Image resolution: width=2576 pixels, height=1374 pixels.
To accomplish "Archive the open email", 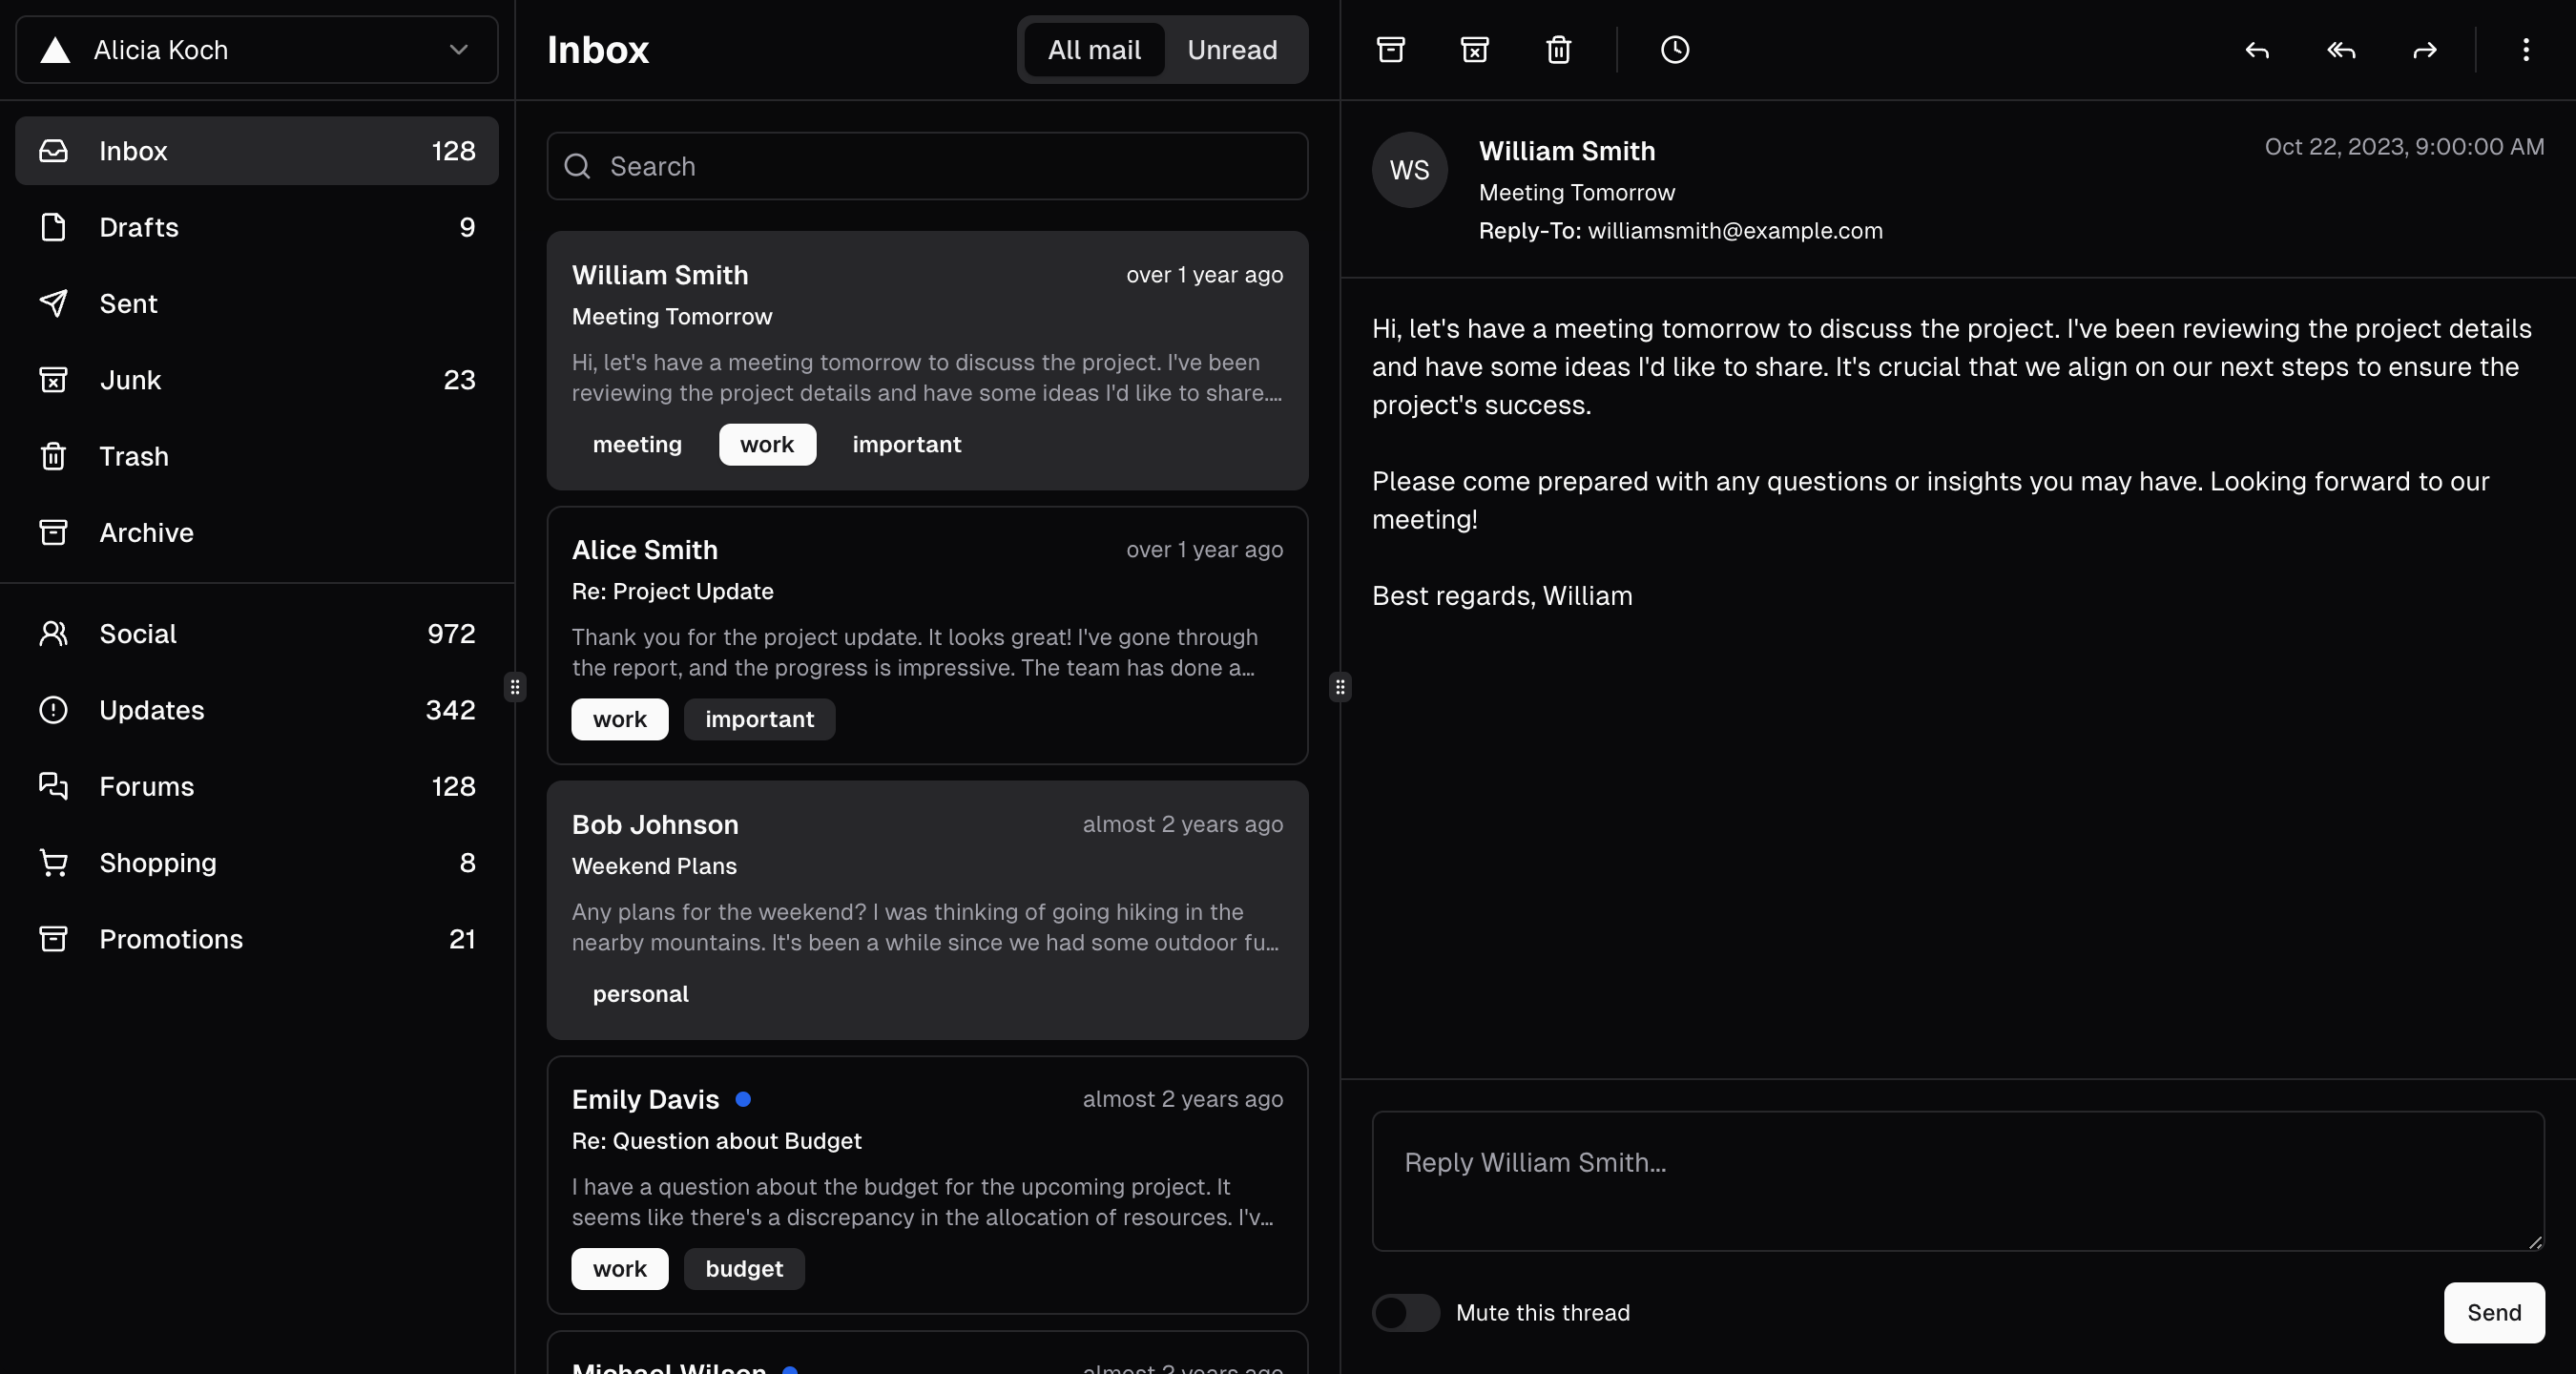I will [x=1390, y=49].
